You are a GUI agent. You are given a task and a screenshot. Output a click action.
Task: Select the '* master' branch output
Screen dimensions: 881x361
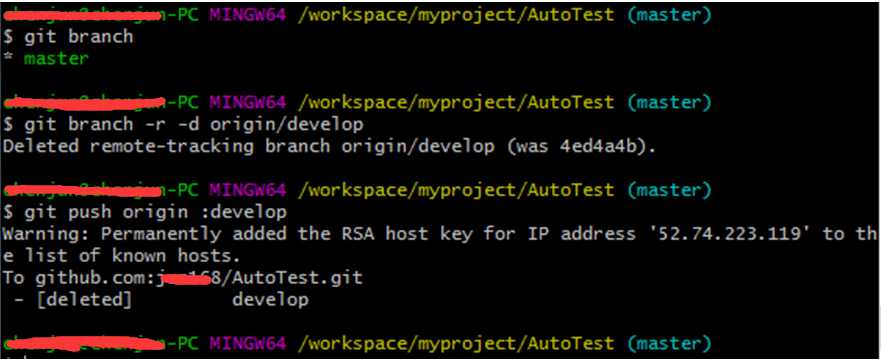[x=45, y=58]
